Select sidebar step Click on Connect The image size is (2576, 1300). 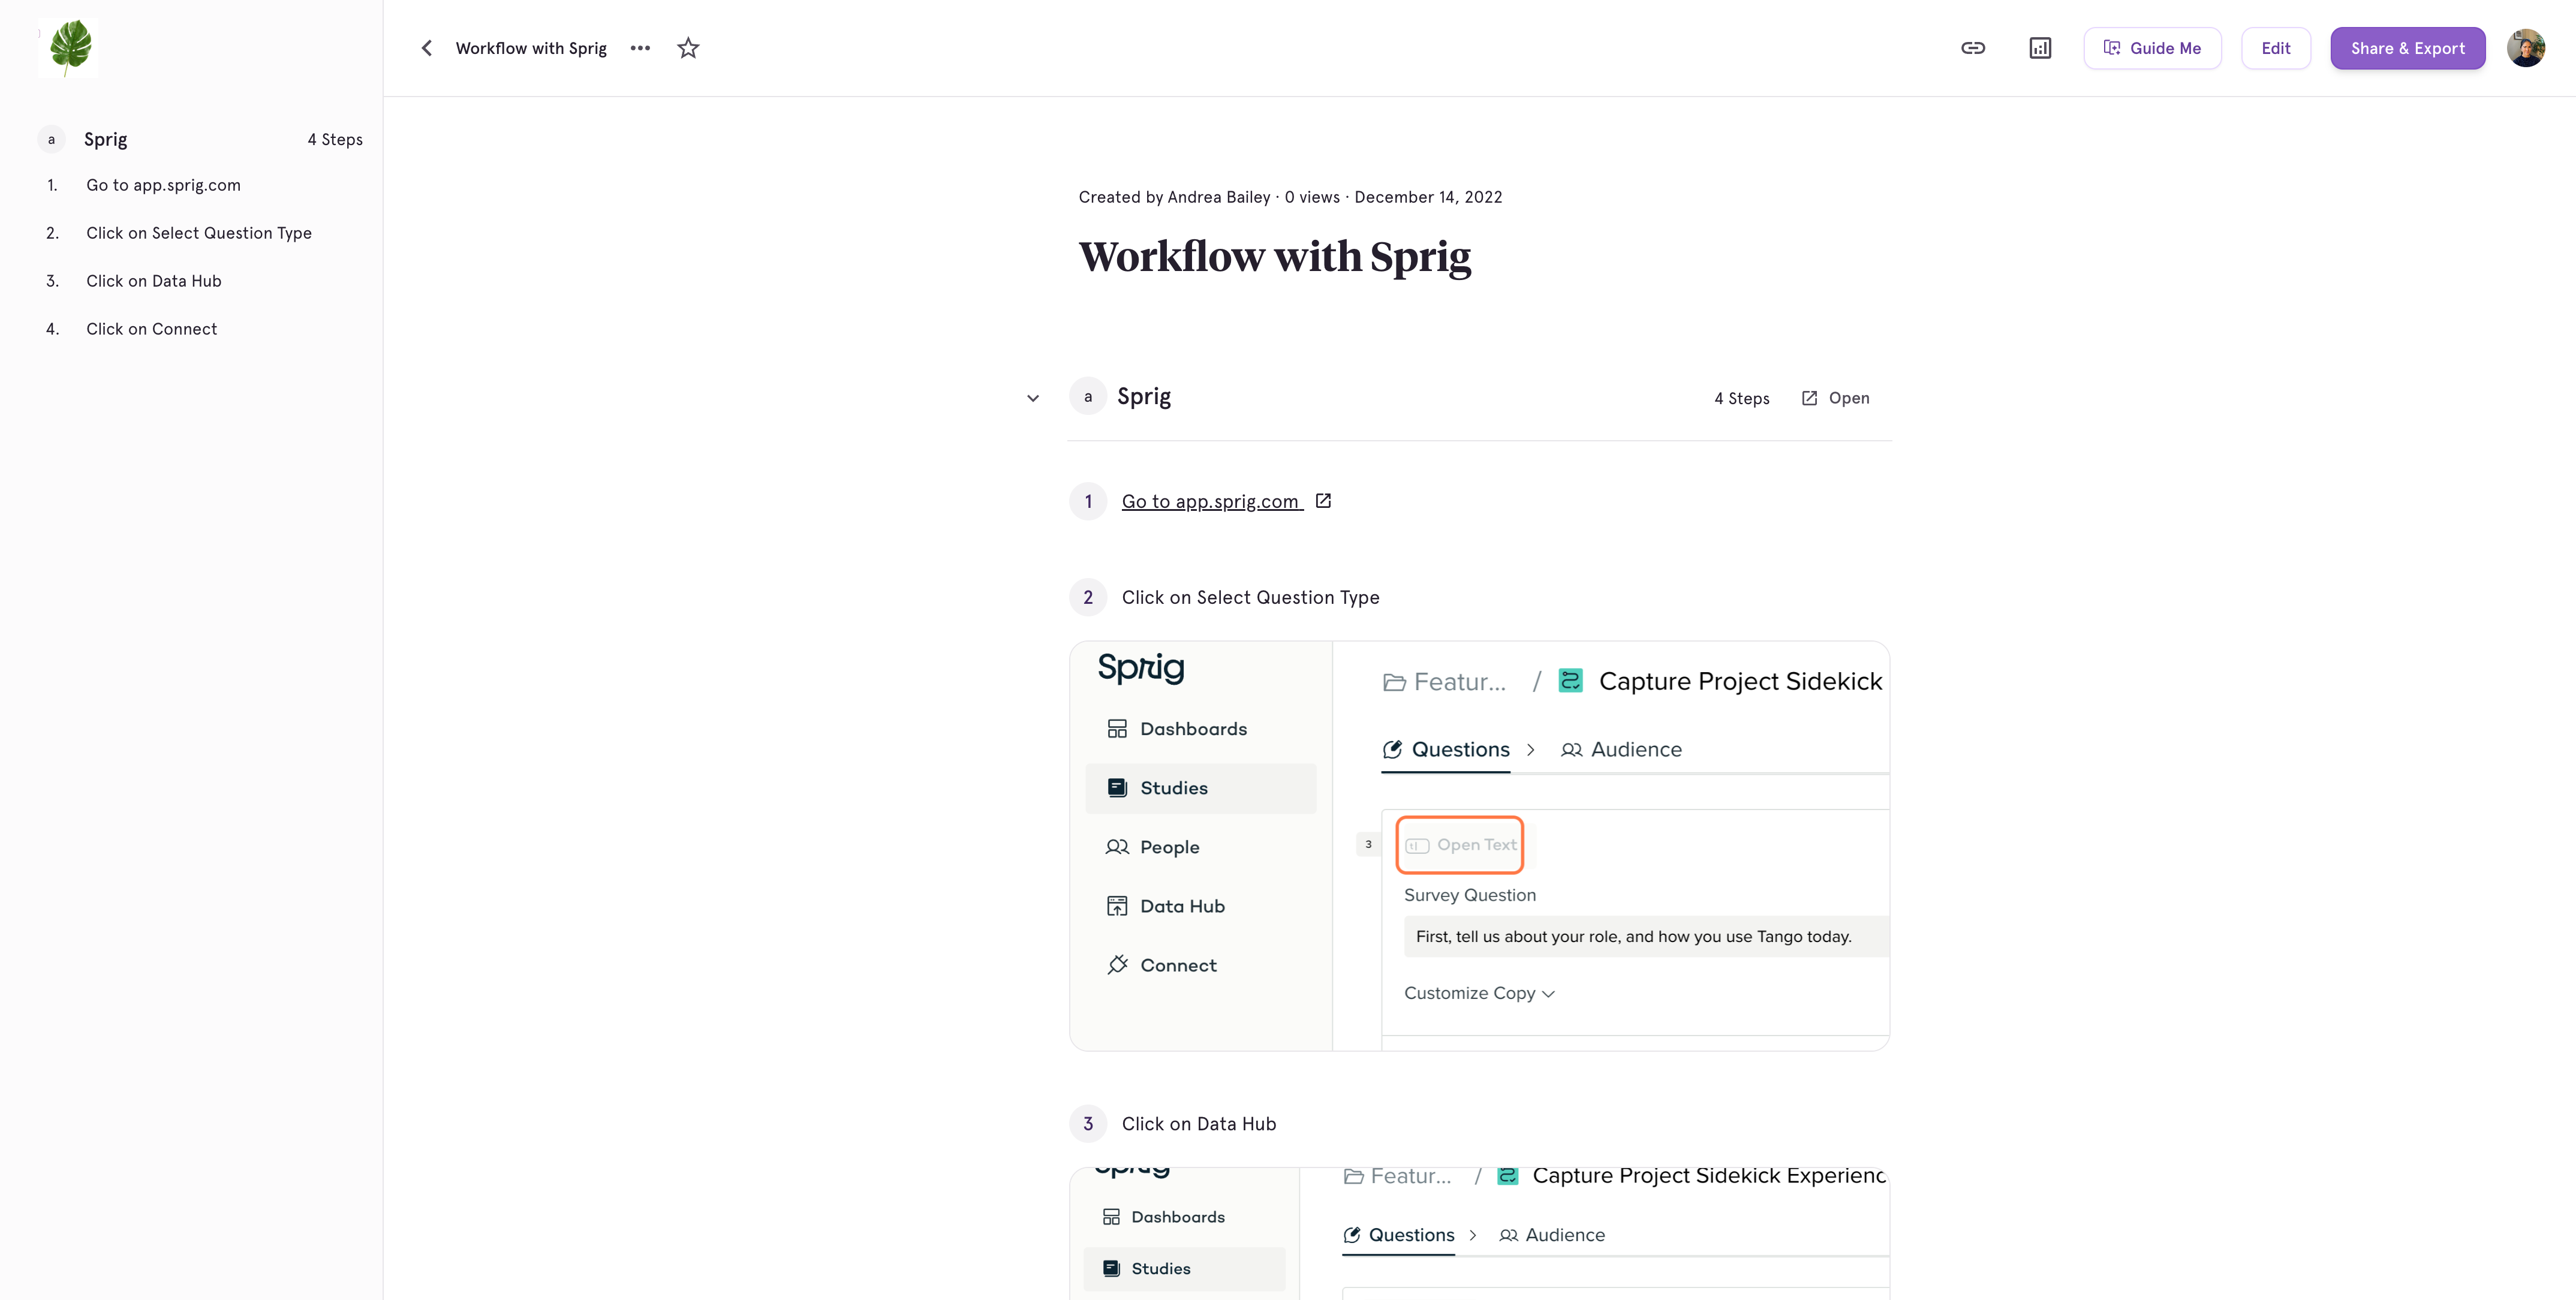coord(151,329)
